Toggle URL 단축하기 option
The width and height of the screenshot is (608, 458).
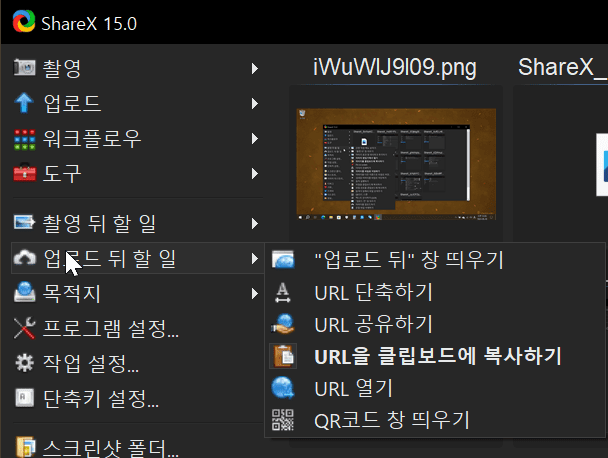pyautogui.click(x=435, y=292)
